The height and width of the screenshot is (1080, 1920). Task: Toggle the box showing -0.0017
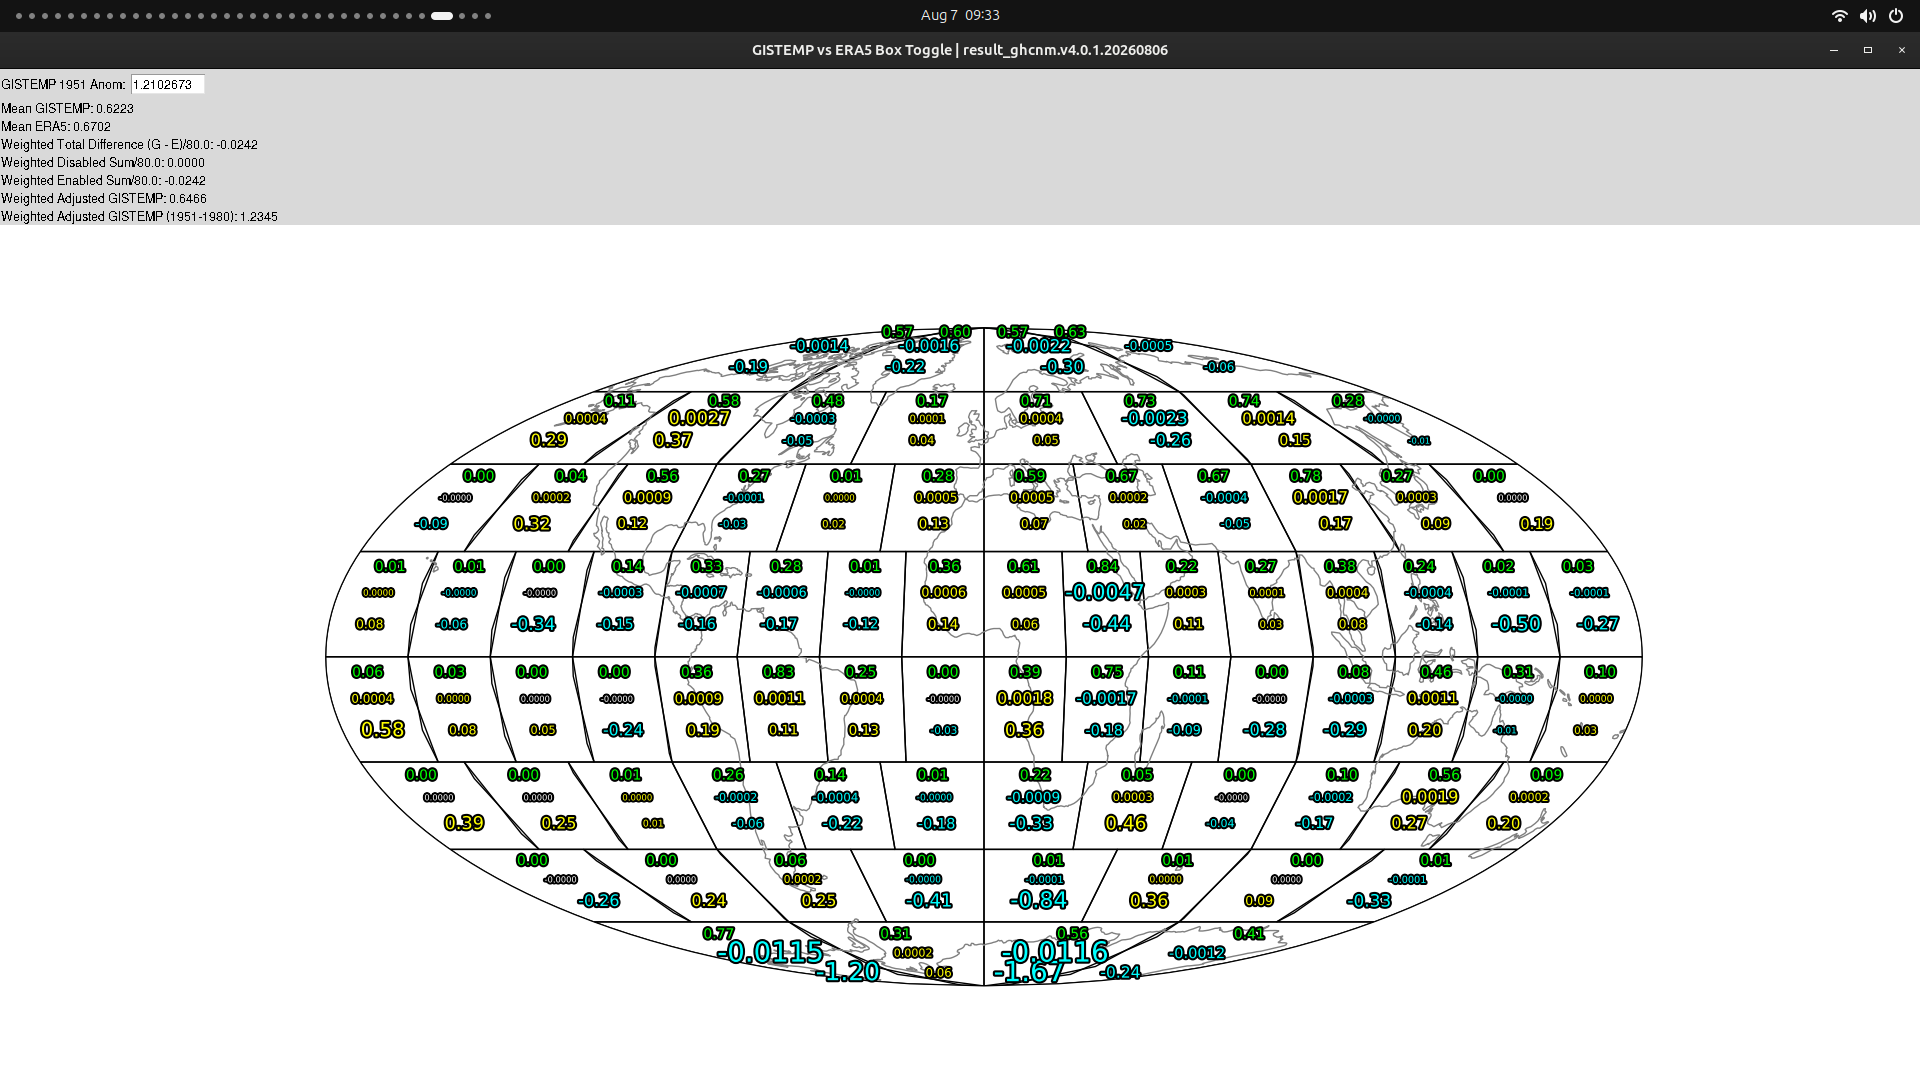1106,698
